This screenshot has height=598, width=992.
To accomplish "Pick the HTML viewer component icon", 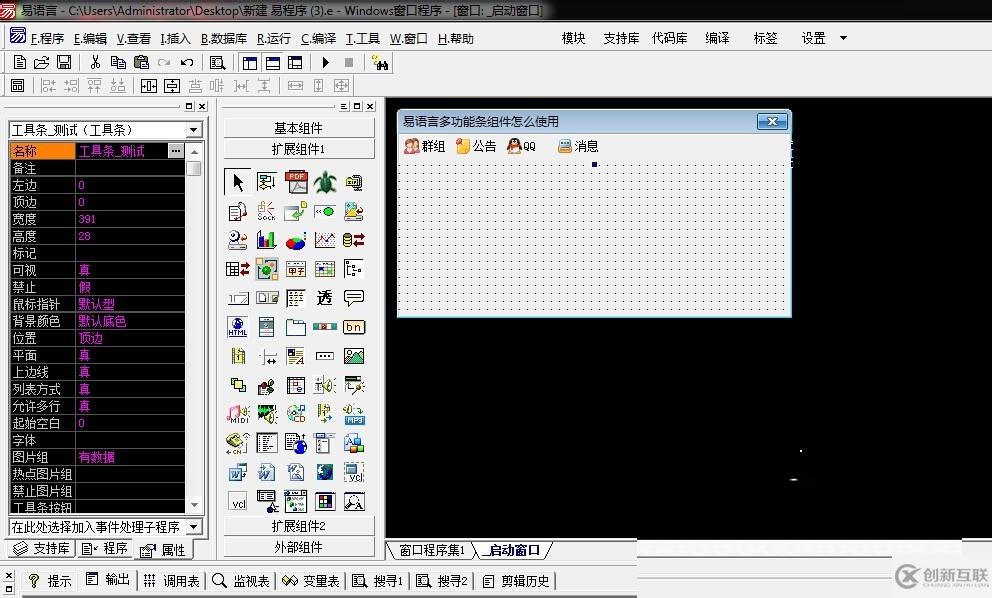I will point(238,327).
